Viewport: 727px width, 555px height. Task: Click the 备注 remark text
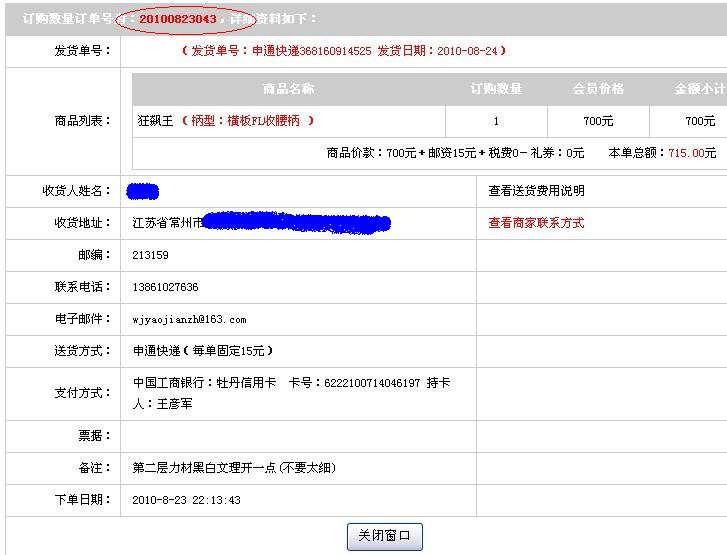click(234, 467)
